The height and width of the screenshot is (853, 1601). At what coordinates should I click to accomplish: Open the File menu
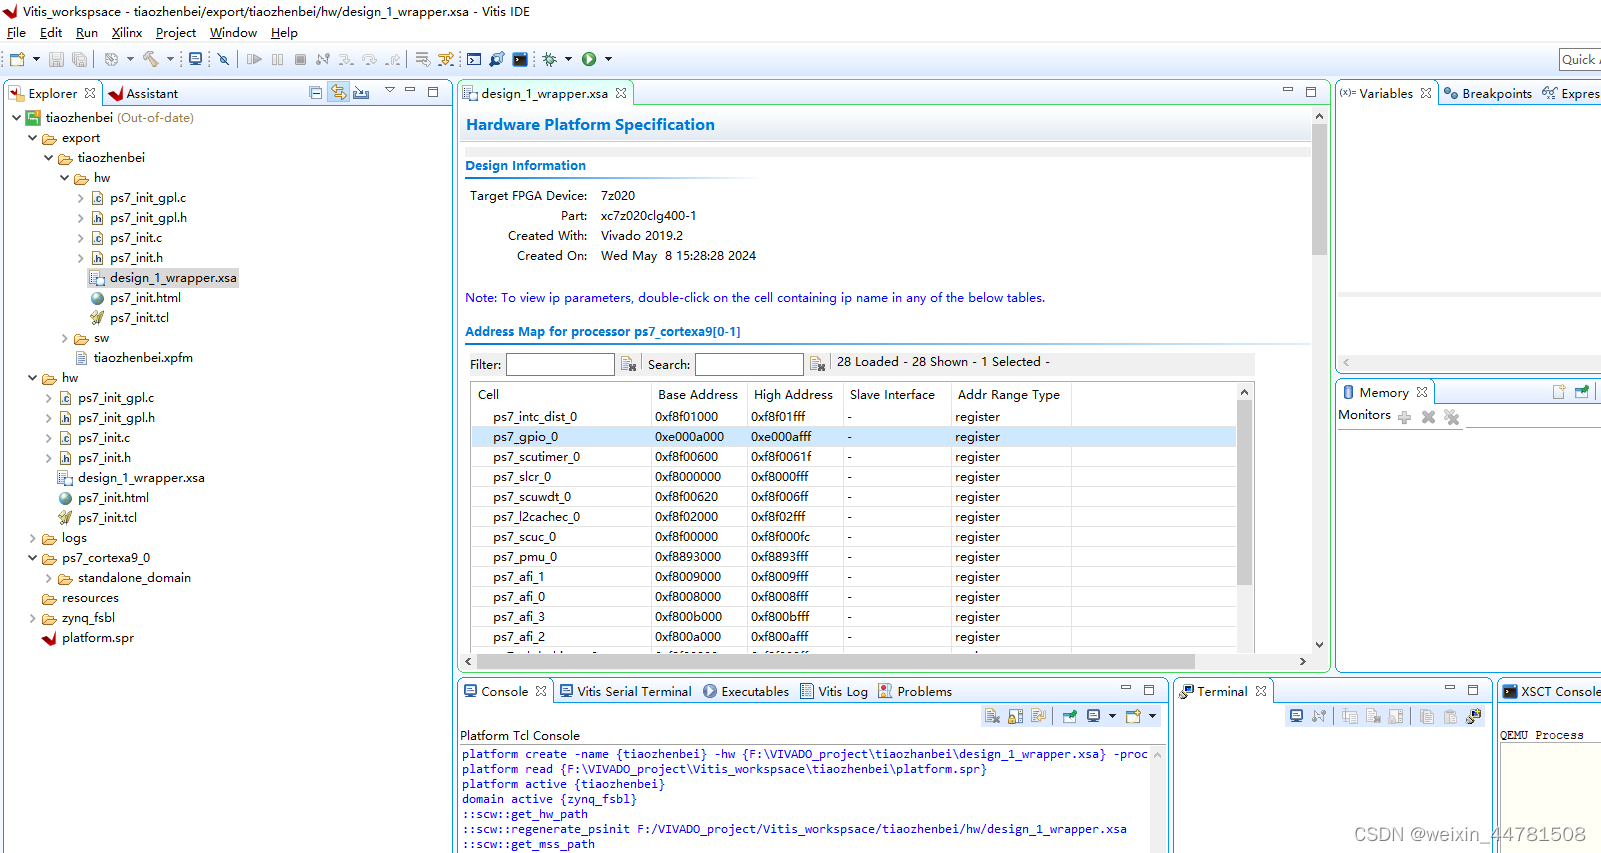click(x=16, y=33)
